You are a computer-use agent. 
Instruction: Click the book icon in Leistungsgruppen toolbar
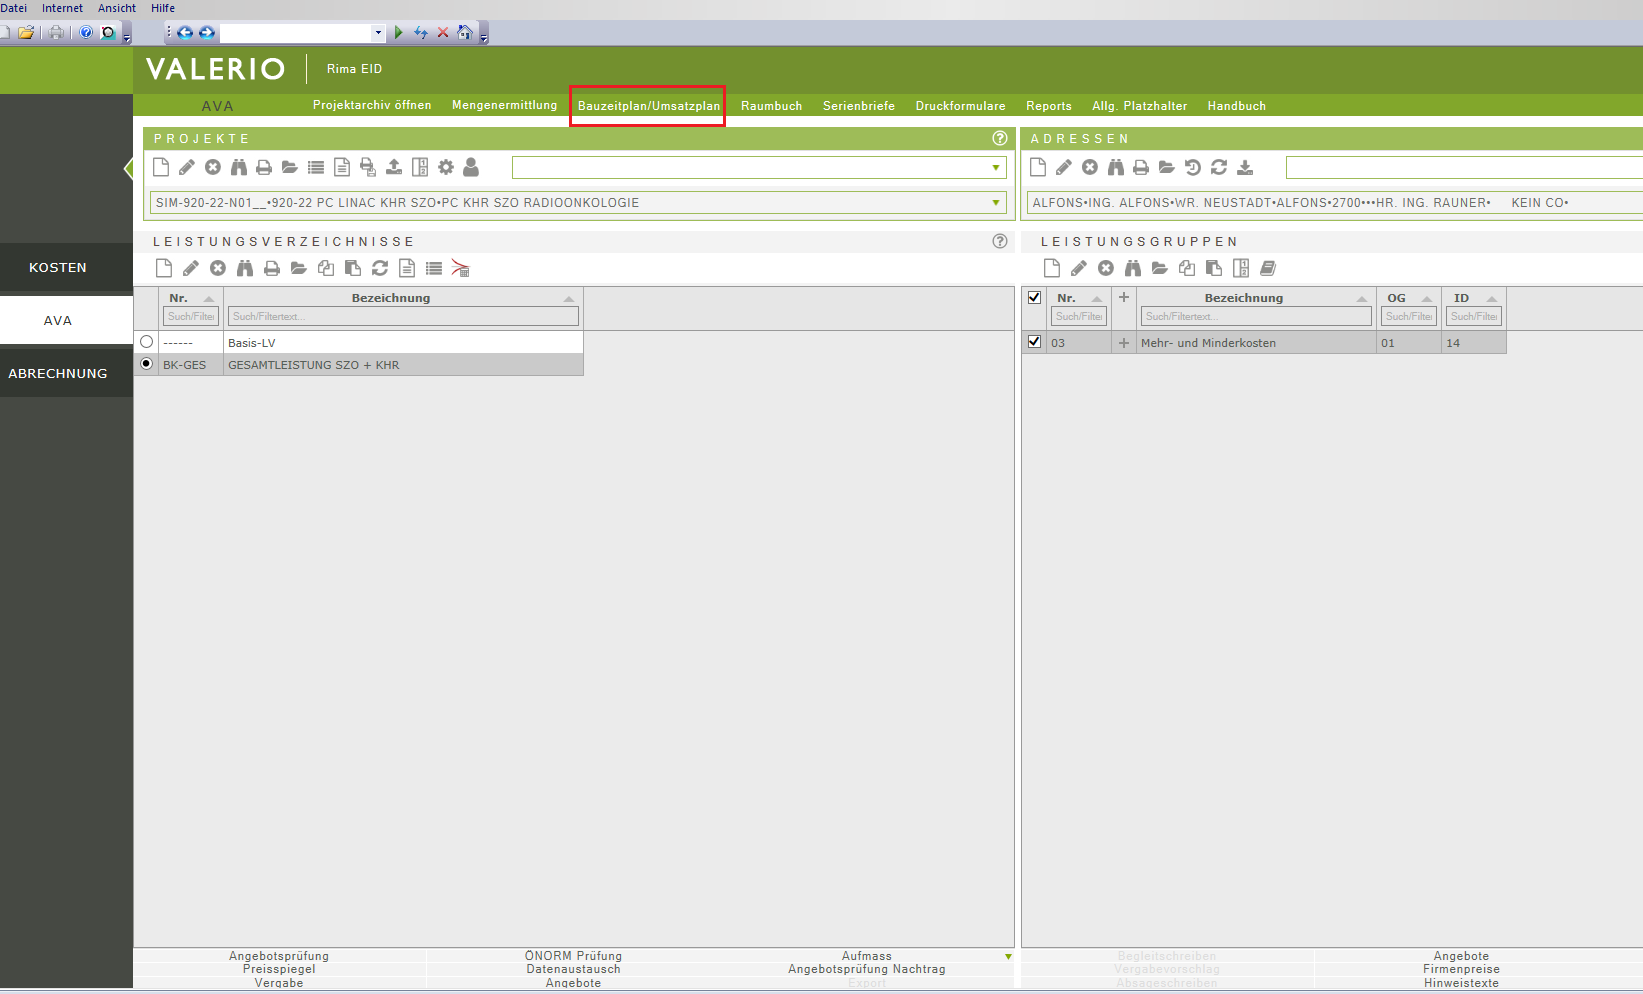(1268, 268)
